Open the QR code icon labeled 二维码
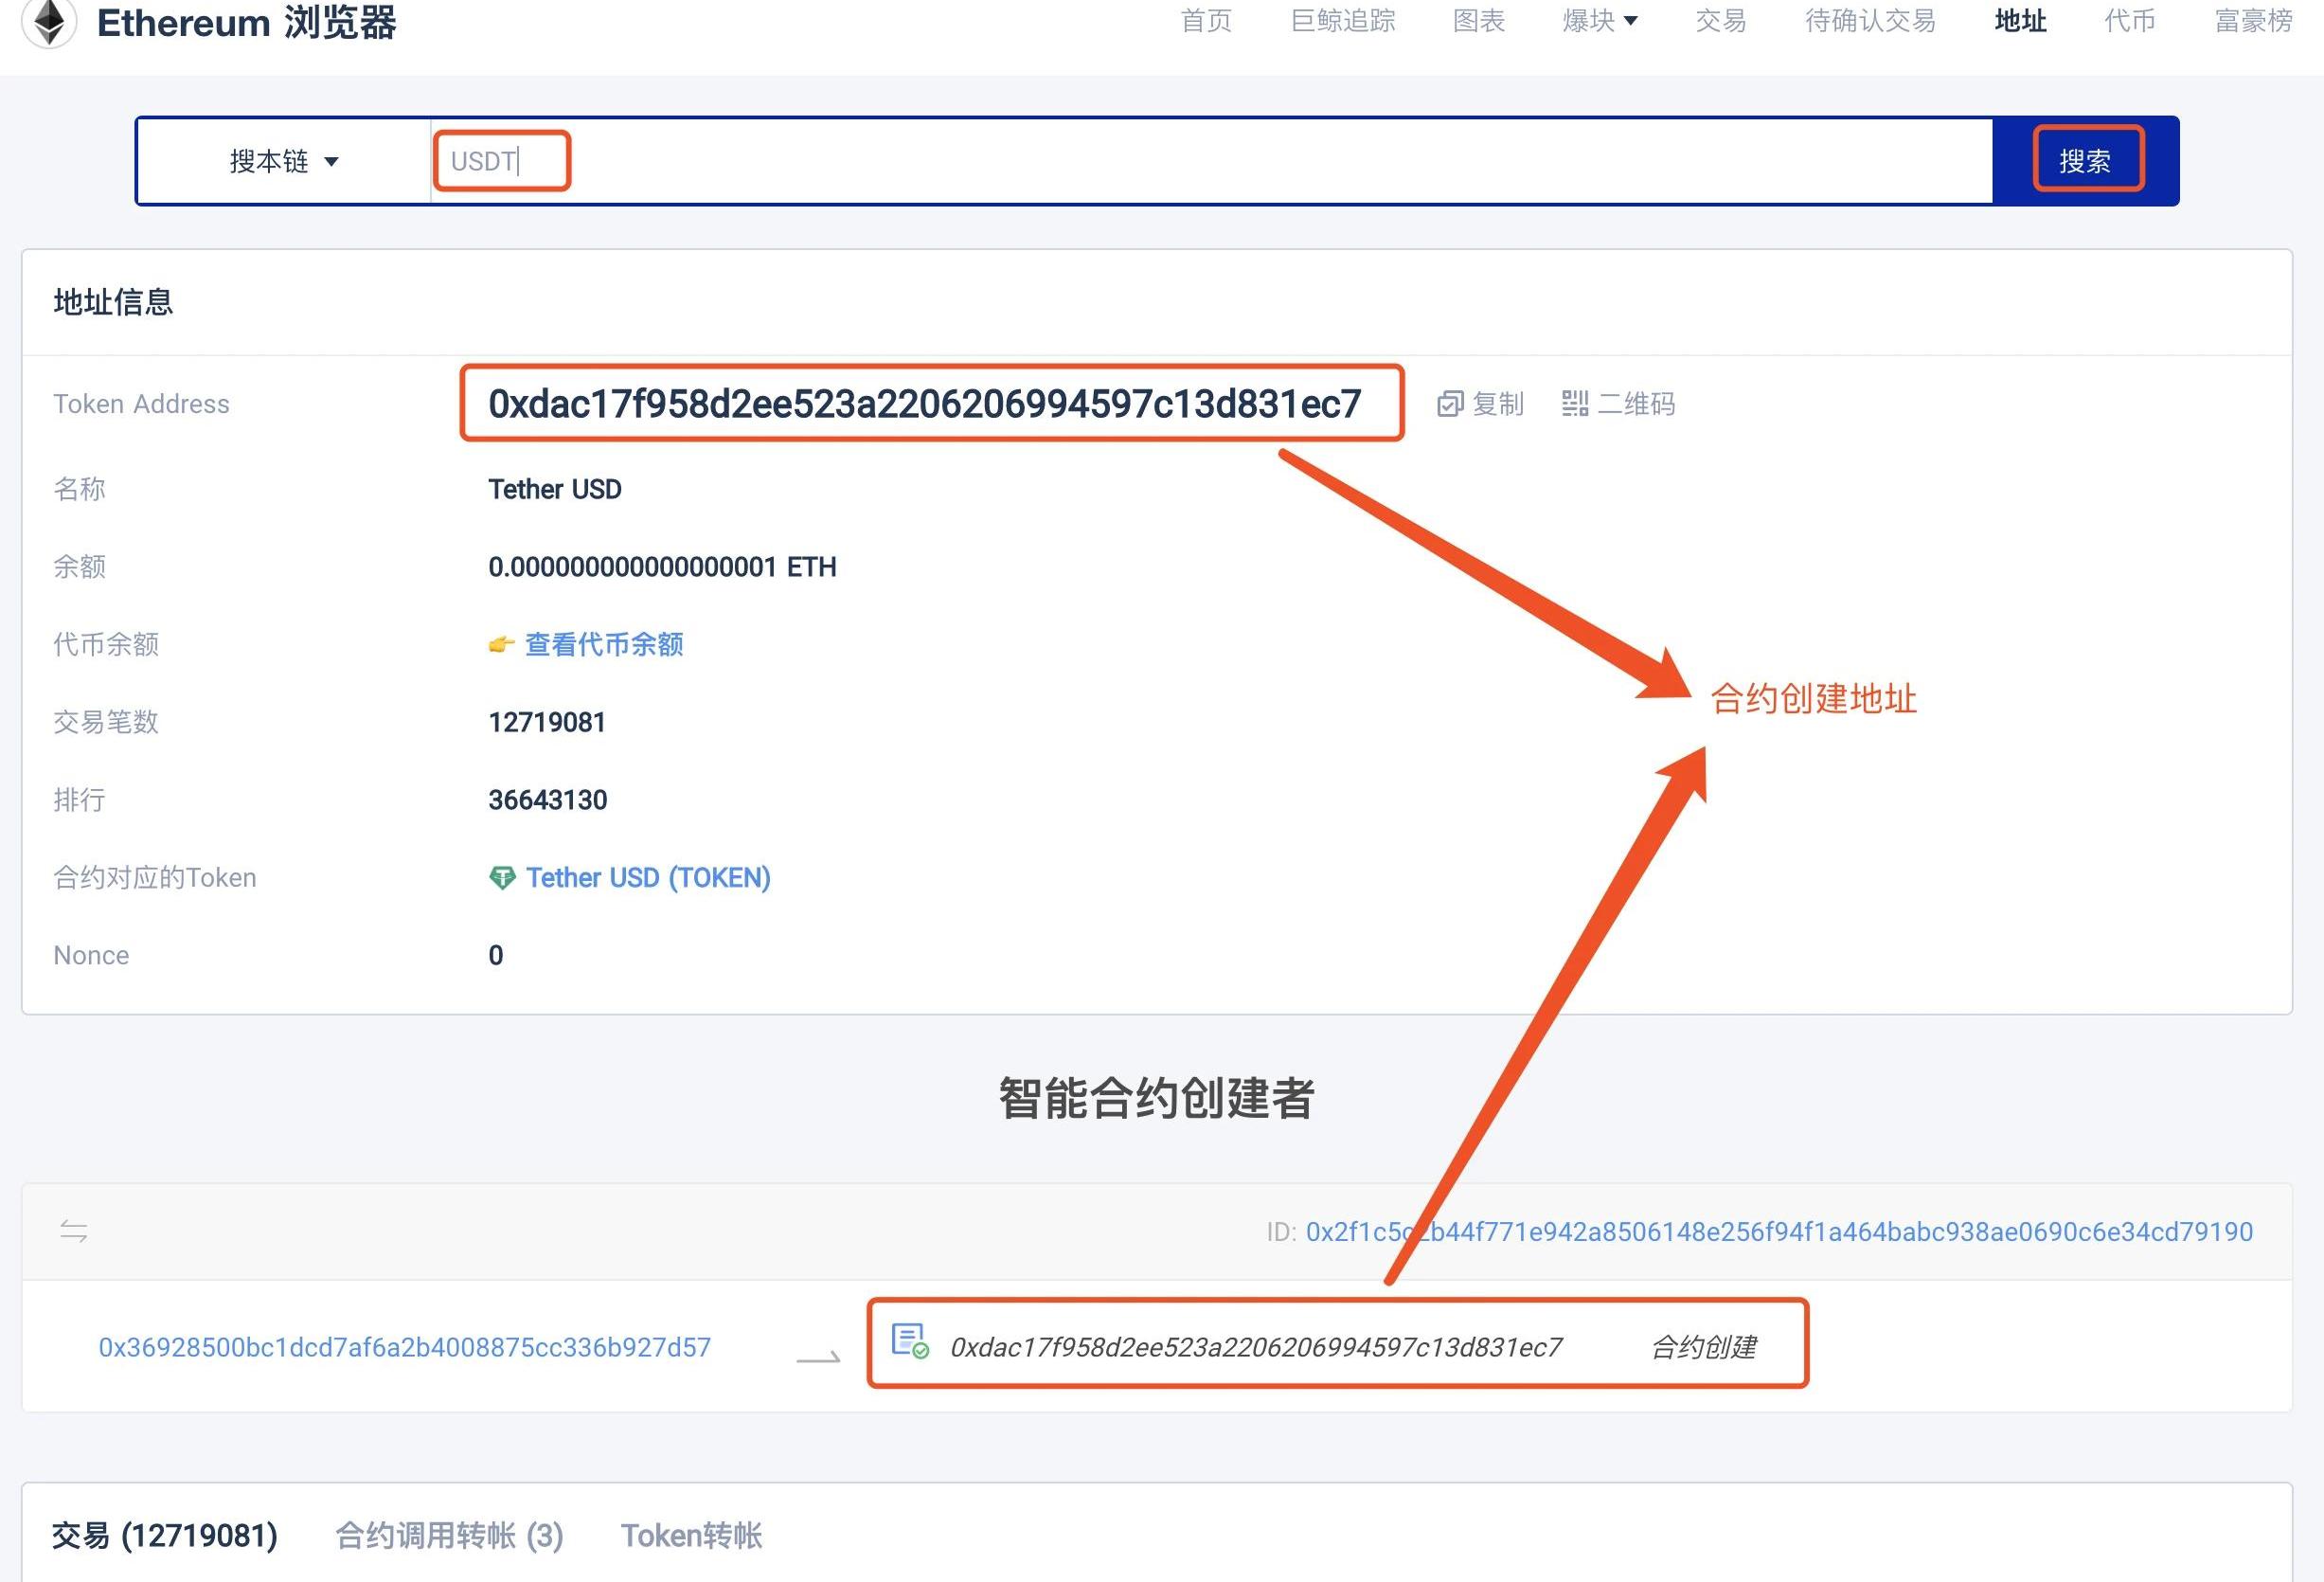This screenshot has width=2324, height=1582. (x=1575, y=404)
